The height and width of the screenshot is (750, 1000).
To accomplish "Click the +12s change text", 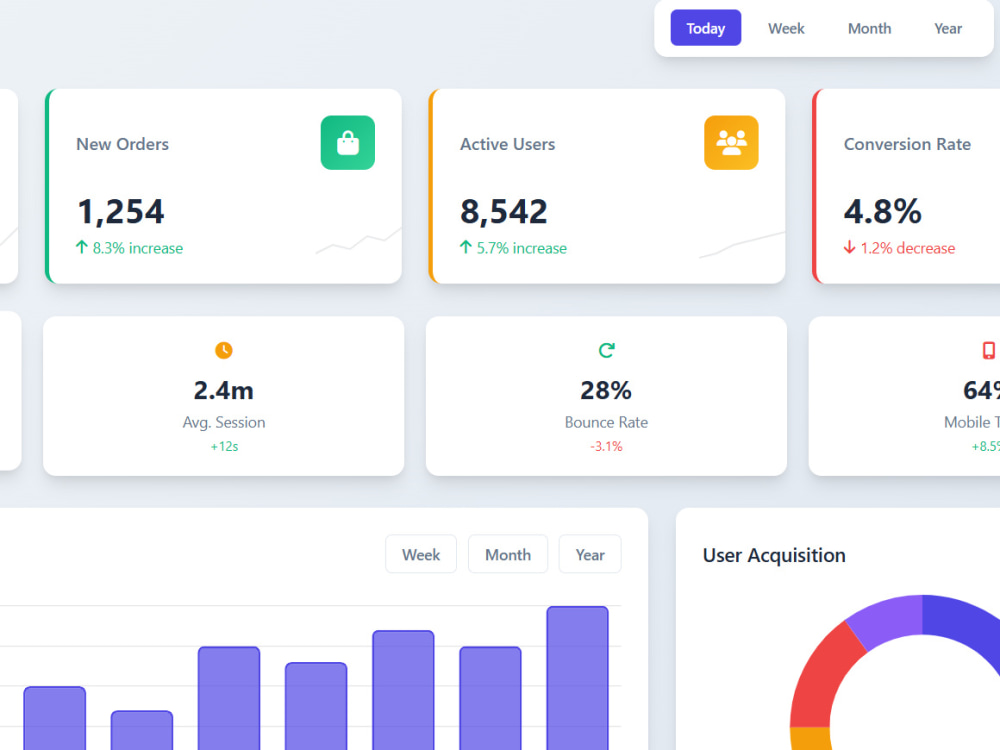I will click(x=224, y=446).
